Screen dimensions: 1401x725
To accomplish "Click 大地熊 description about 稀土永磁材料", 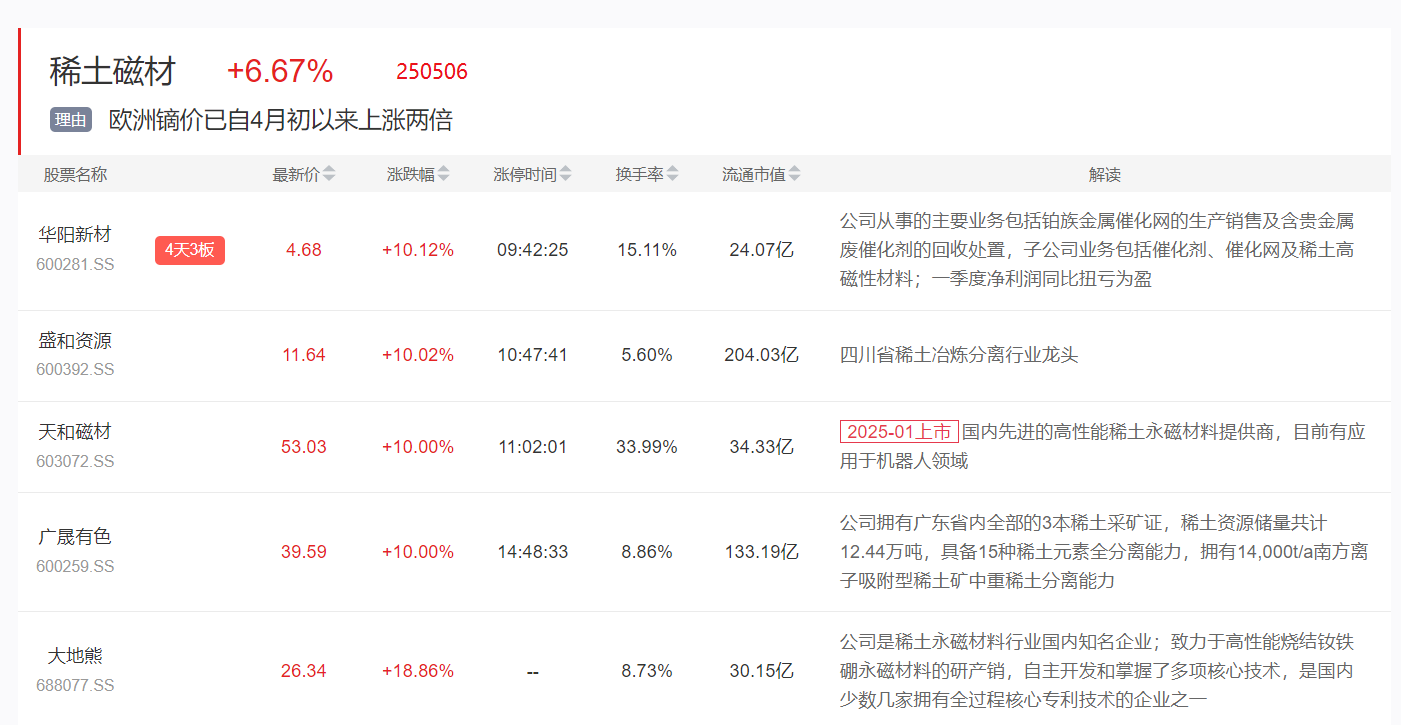I will point(1097,671).
